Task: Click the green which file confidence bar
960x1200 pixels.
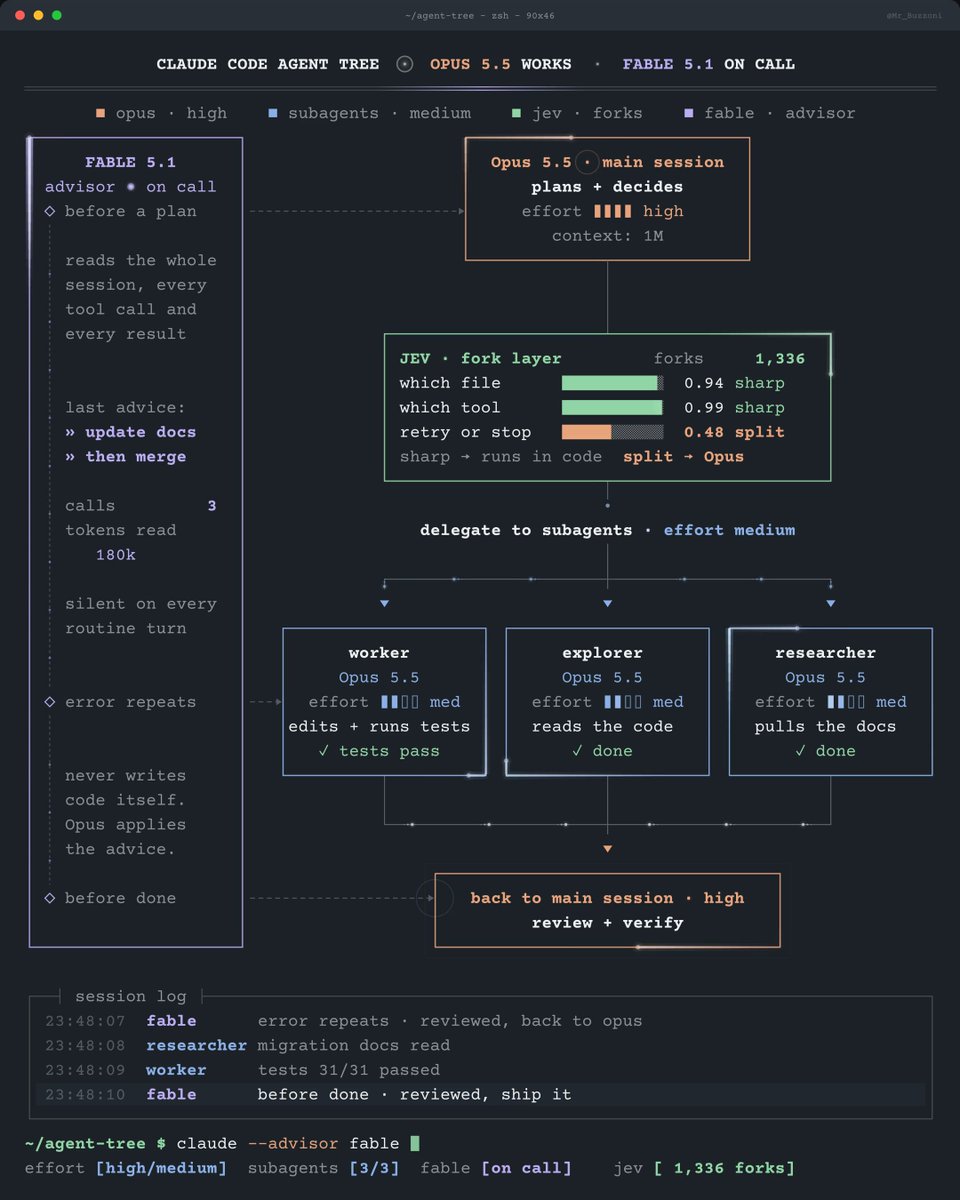Action: tap(612, 383)
